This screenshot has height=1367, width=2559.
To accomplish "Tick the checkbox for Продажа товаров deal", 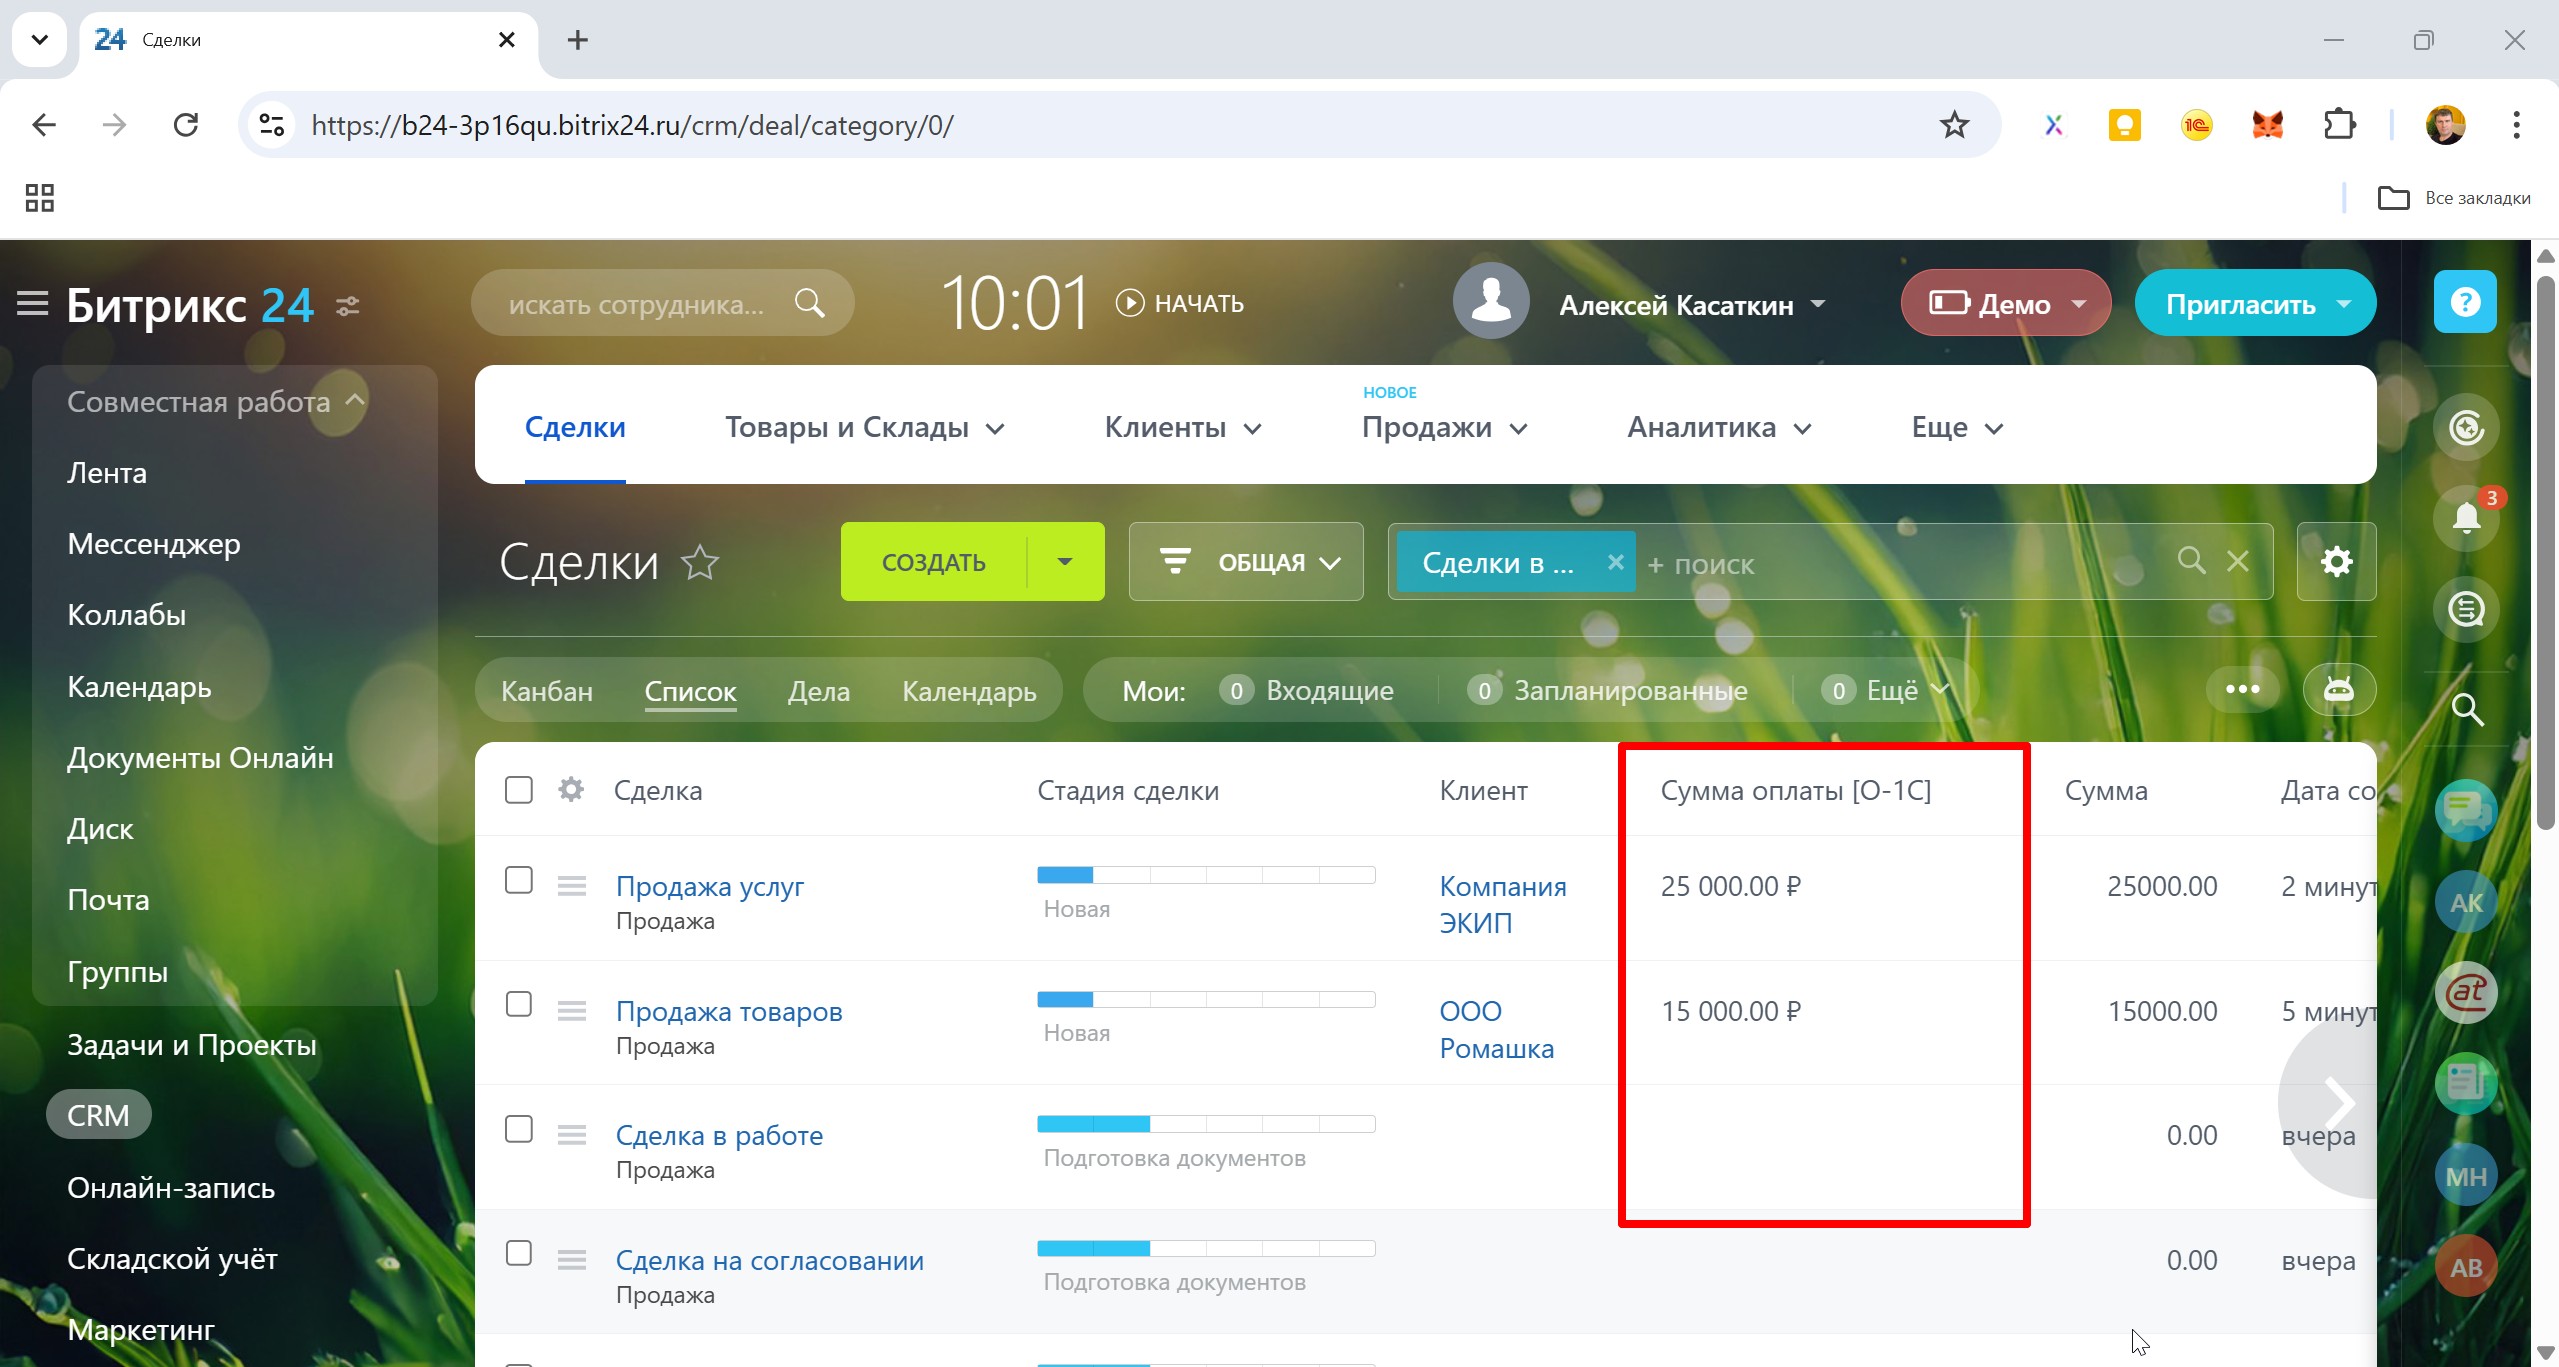I will 519,1004.
